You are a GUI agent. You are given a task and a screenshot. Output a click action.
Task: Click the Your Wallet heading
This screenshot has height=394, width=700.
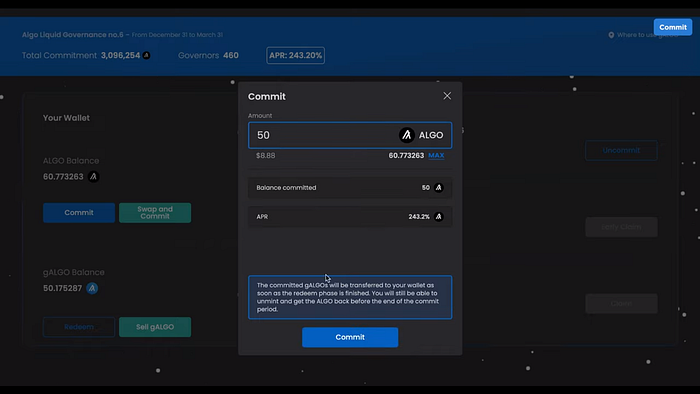tap(66, 118)
